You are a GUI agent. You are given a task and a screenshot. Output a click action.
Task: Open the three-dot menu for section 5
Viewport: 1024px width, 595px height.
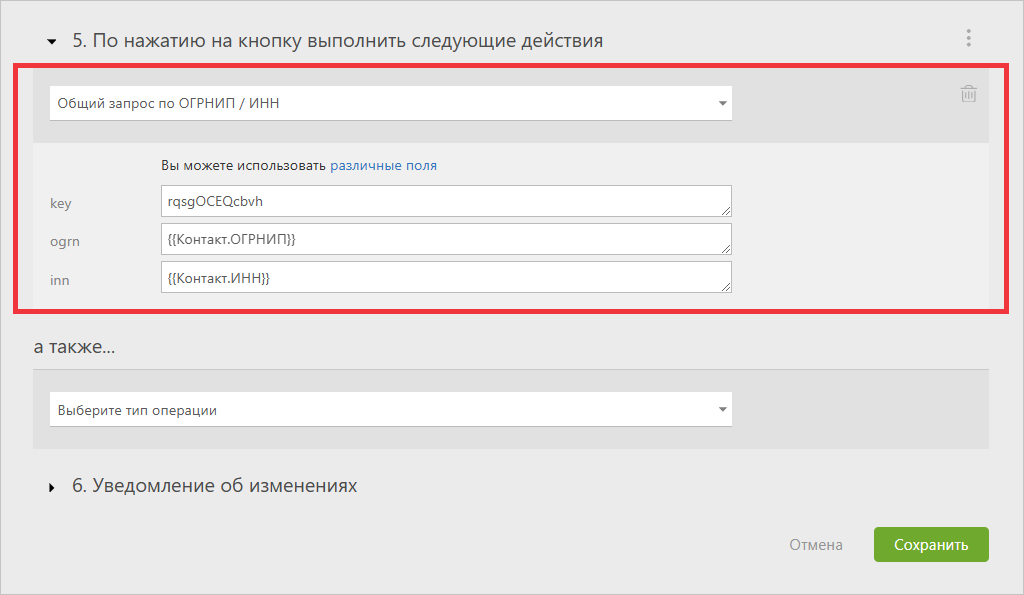point(968,38)
